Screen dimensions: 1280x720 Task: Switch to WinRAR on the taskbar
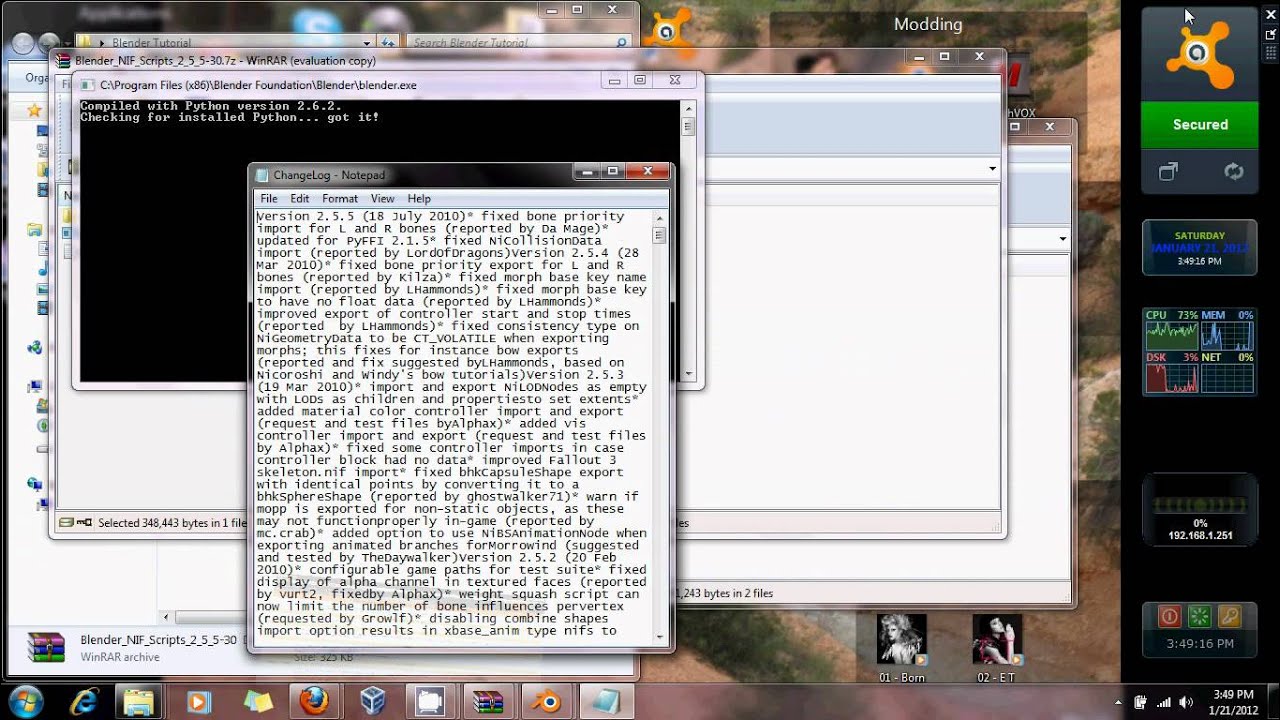click(x=488, y=701)
